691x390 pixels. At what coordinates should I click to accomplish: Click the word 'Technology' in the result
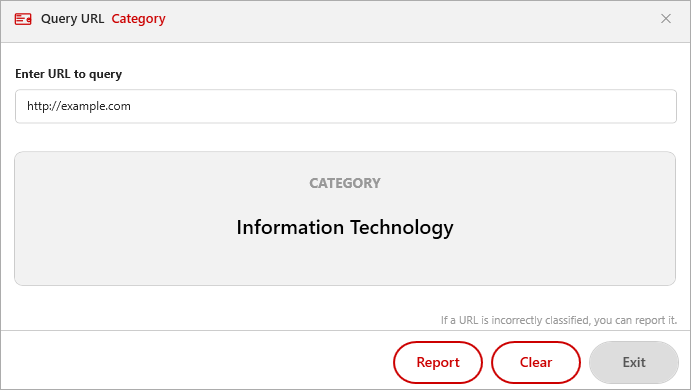(x=401, y=227)
